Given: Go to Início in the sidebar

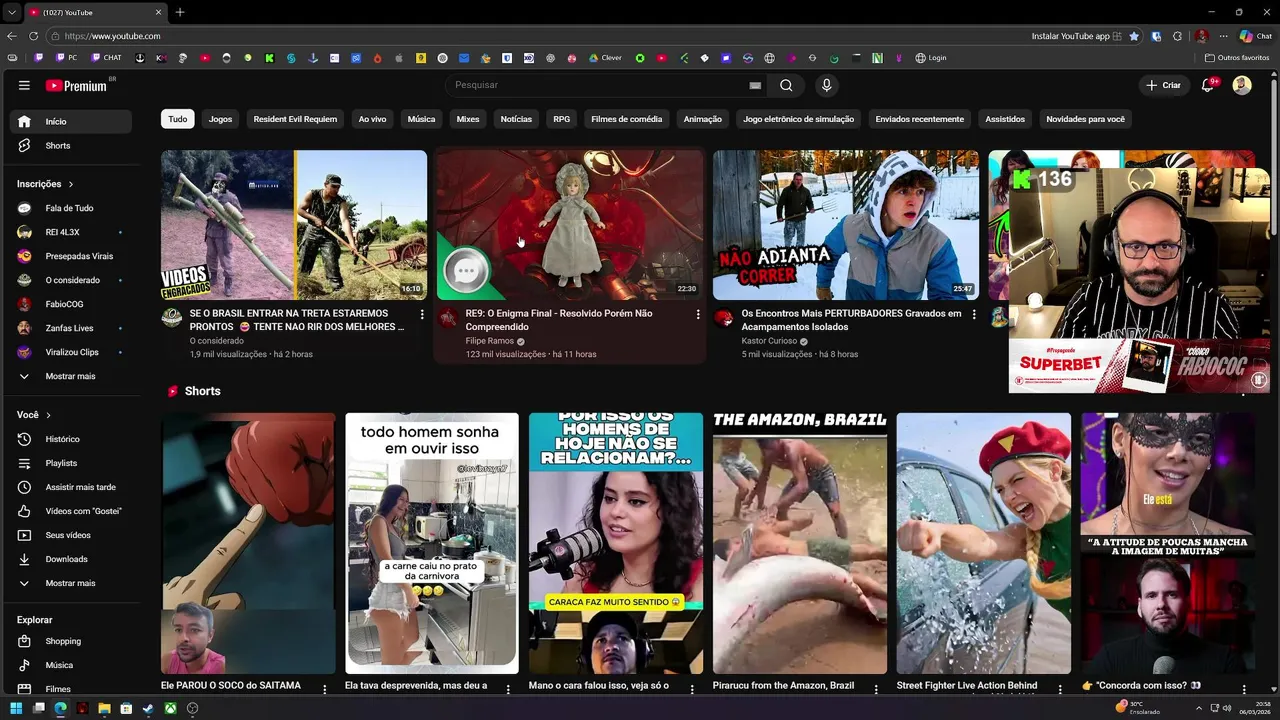Looking at the screenshot, I should (71, 121).
